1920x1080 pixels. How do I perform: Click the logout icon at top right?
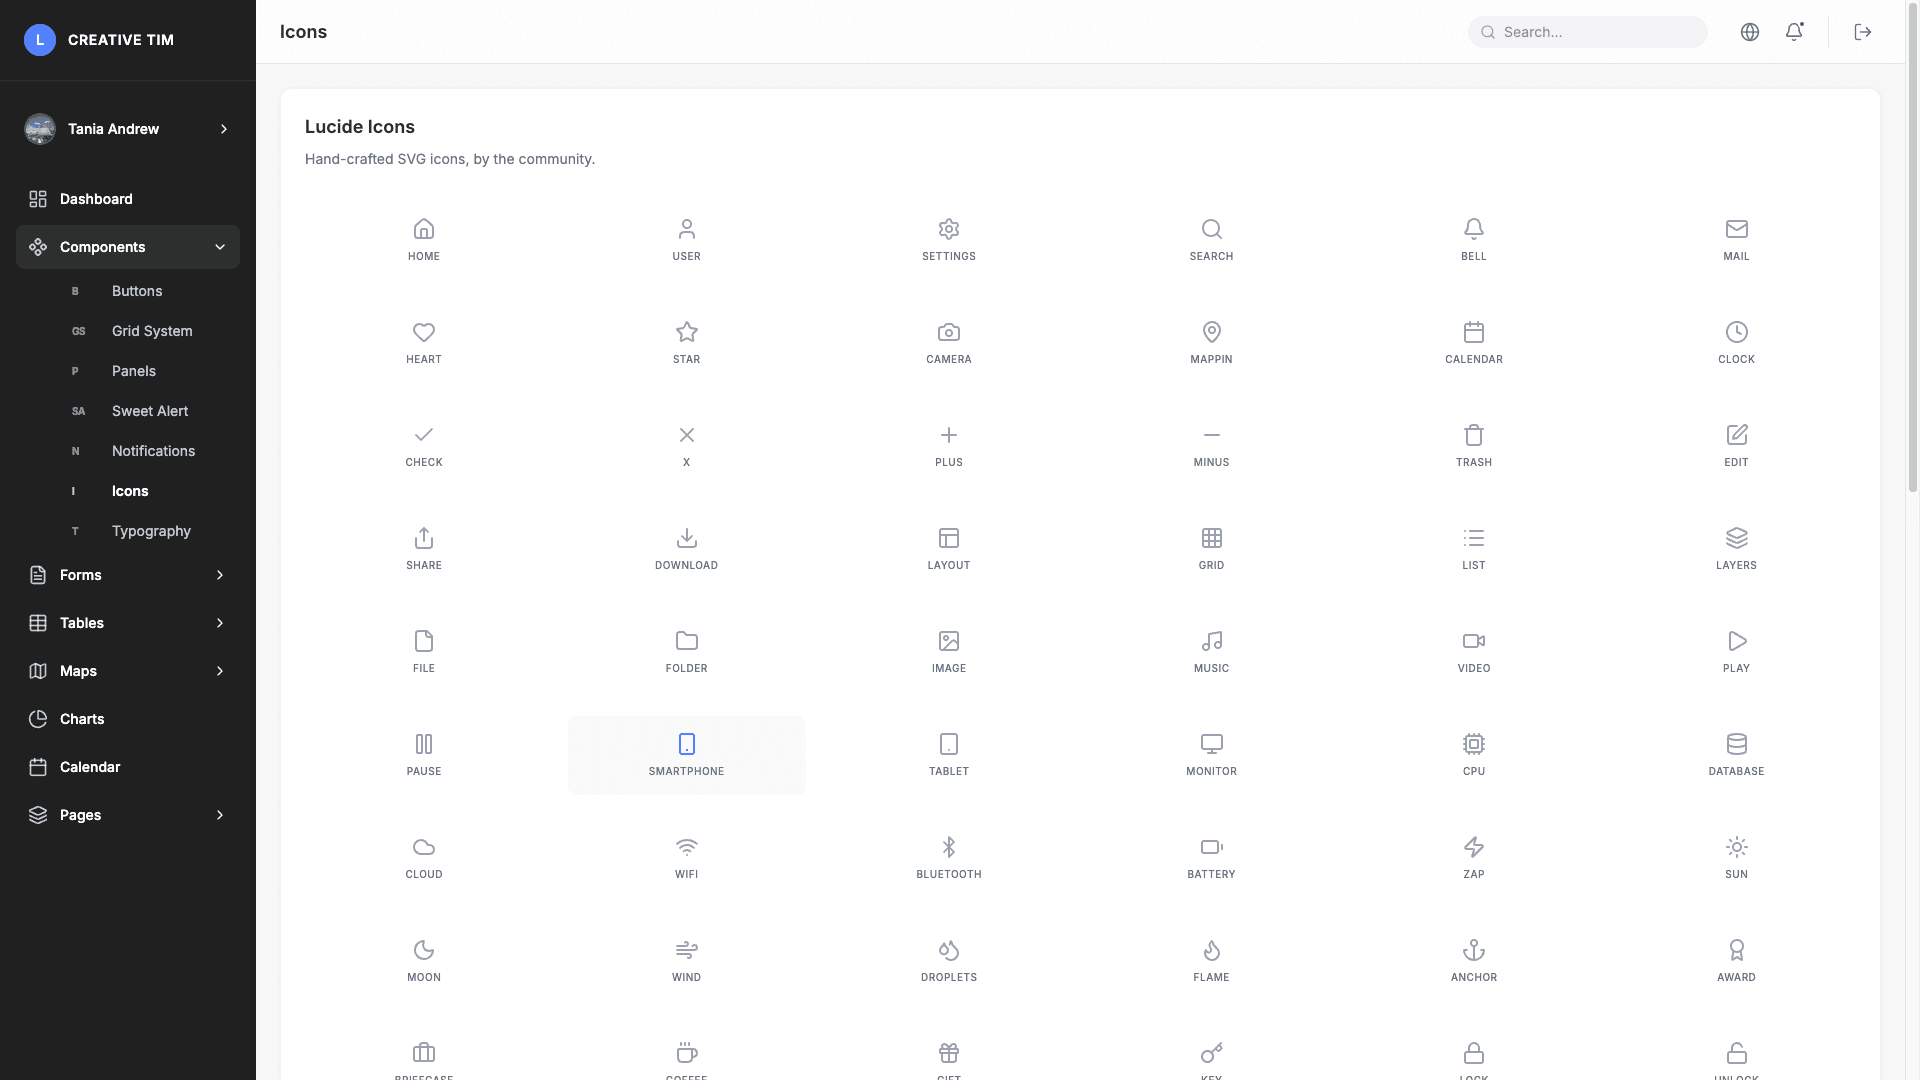(x=1862, y=31)
